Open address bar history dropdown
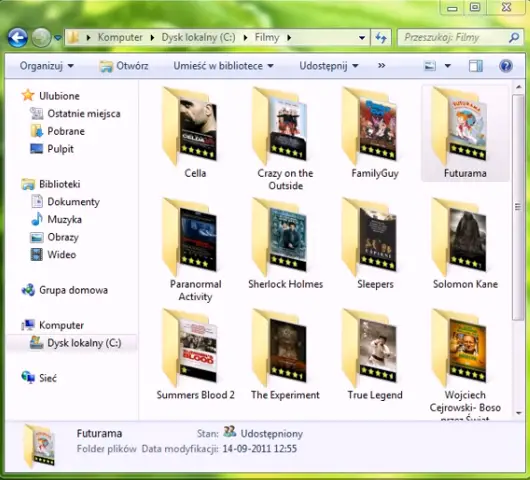The image size is (530, 480). click(362, 38)
